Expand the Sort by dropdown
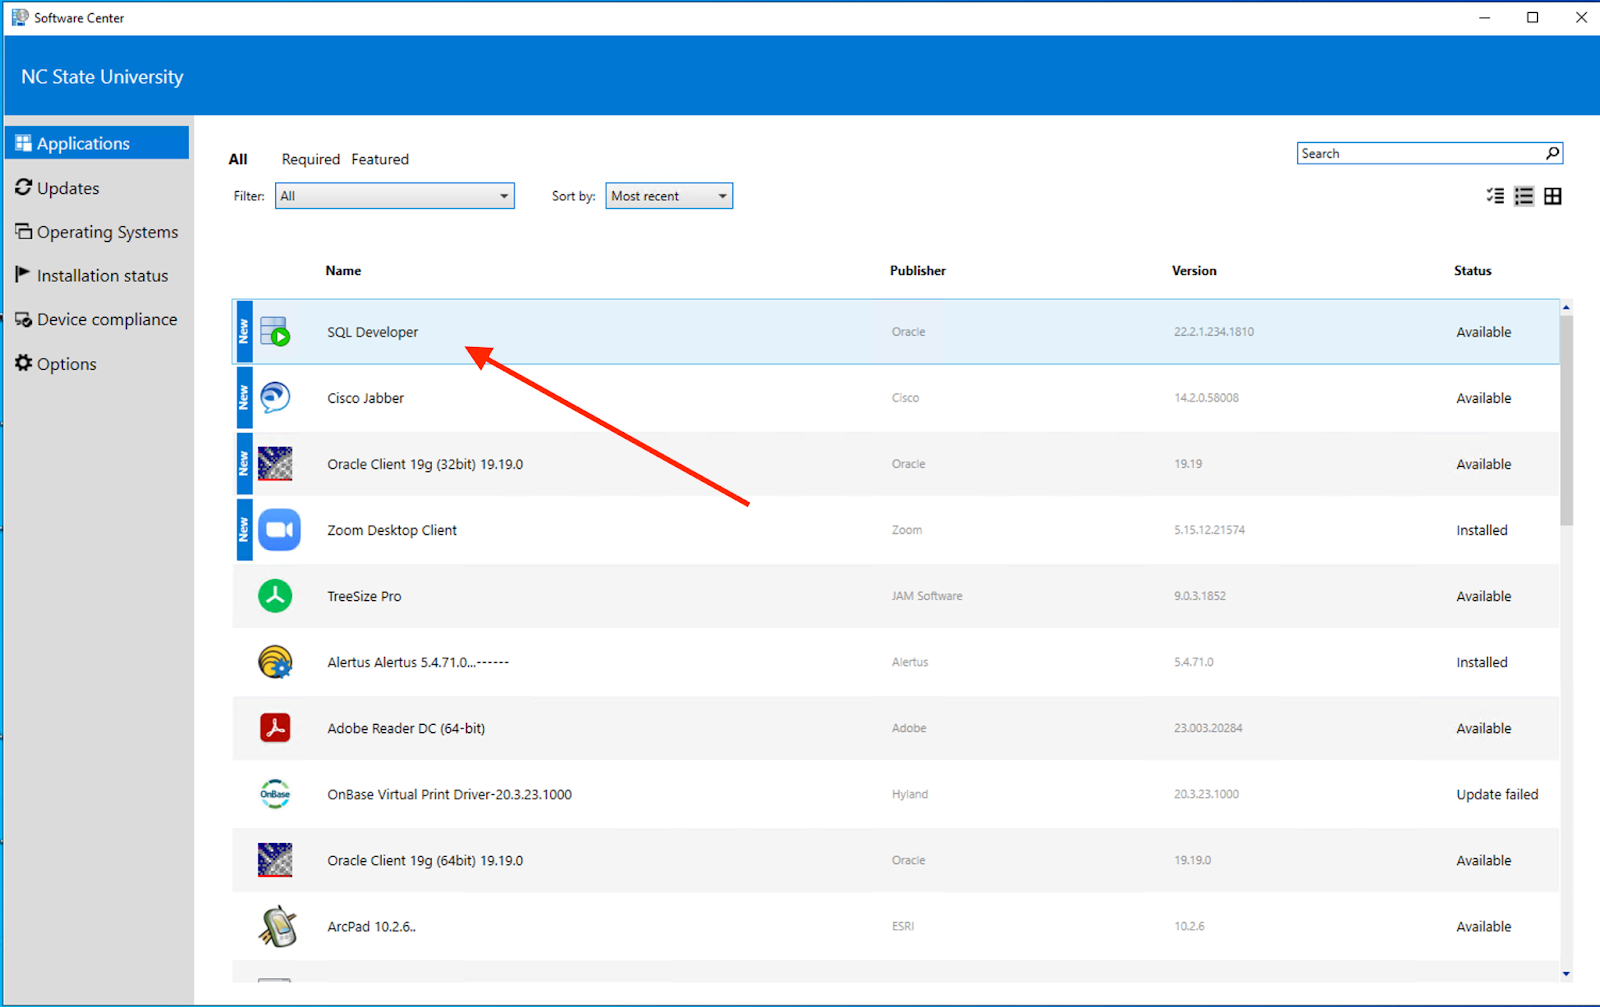This screenshot has width=1600, height=1007. (x=668, y=196)
